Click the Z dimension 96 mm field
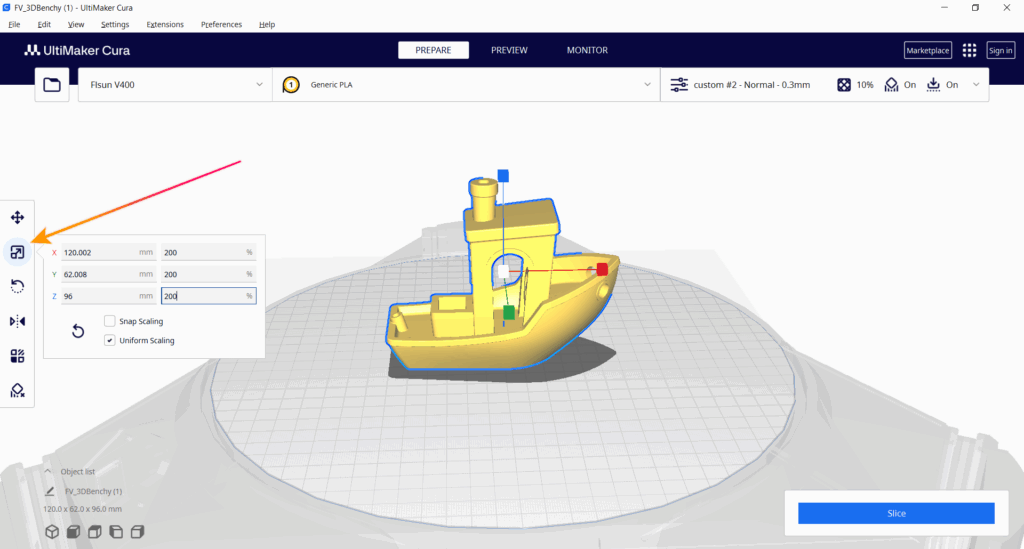Viewport: 1024px width, 549px height. click(x=108, y=296)
